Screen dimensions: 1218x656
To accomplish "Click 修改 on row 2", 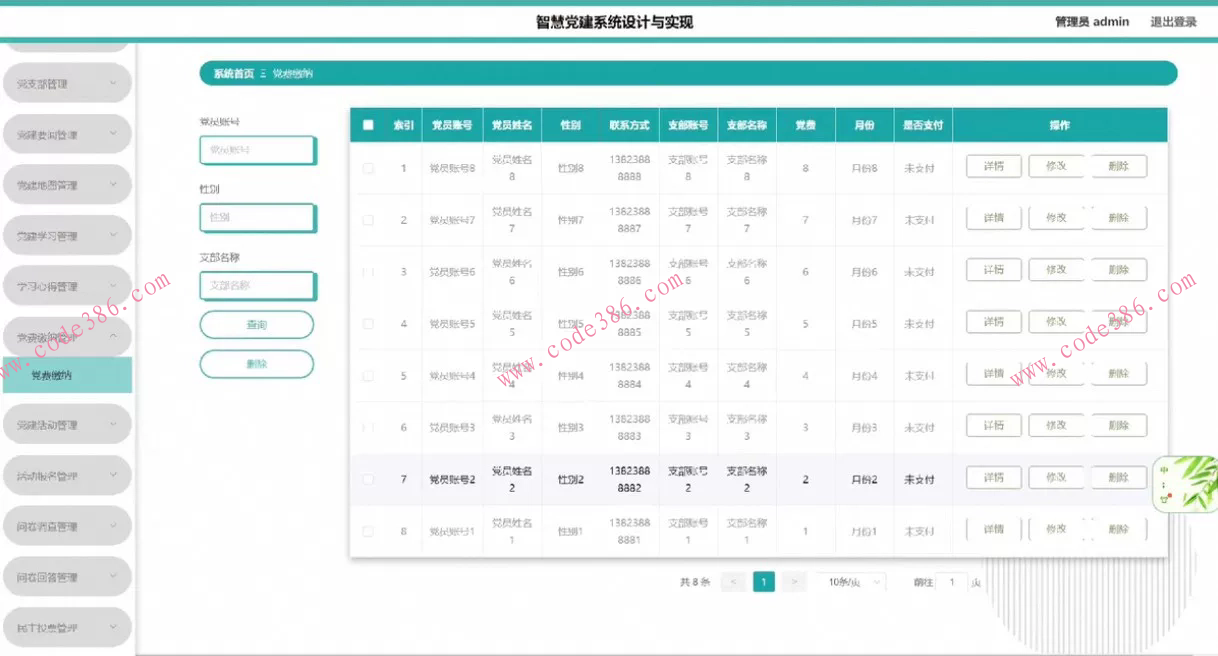I will point(1056,217).
